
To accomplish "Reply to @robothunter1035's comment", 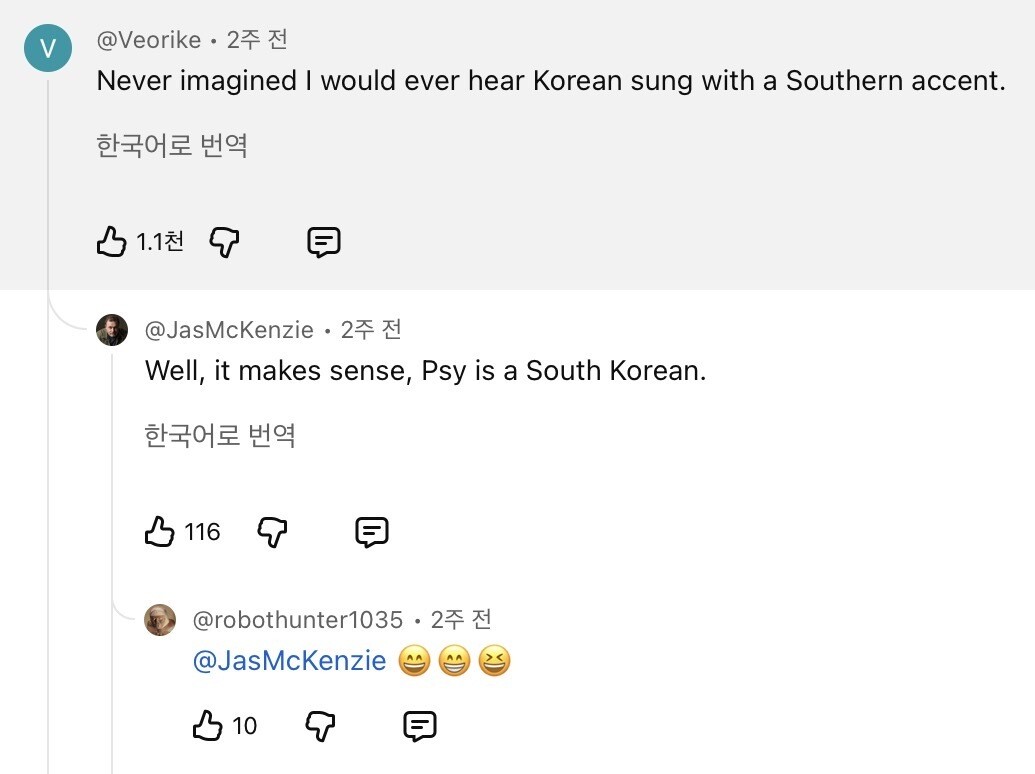I will [420, 726].
